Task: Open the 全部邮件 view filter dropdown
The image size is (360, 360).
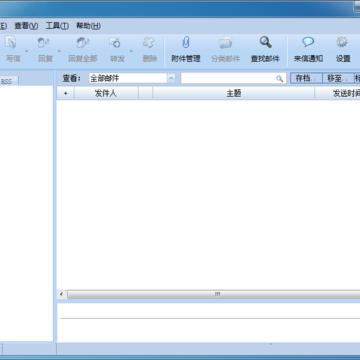Action: (171, 78)
